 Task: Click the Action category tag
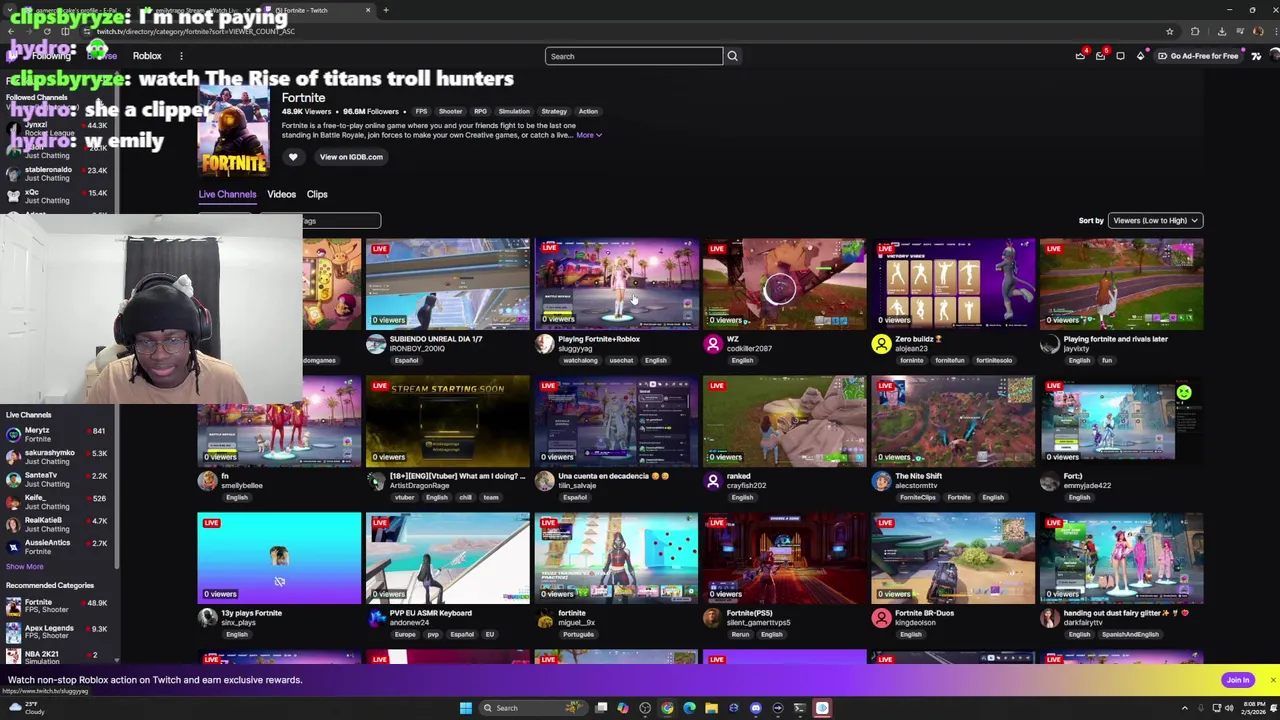click(x=588, y=111)
